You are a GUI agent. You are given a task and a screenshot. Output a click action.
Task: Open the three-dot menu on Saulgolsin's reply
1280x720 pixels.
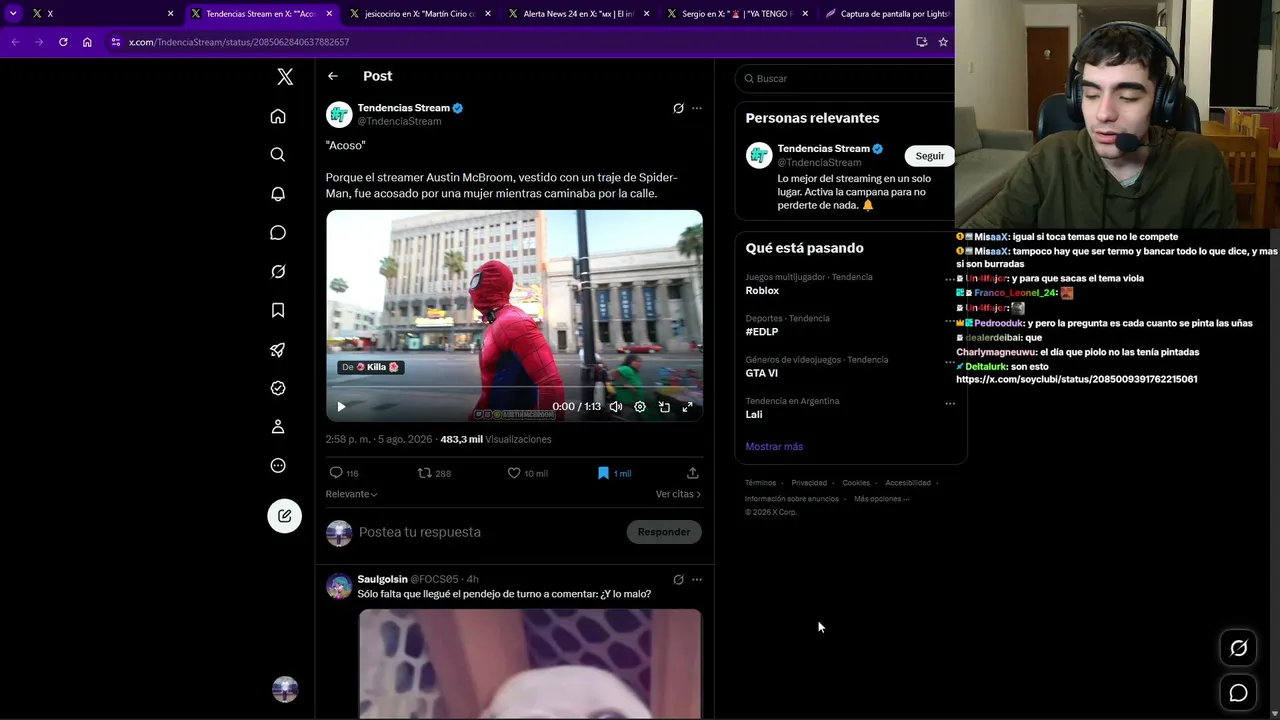697,580
